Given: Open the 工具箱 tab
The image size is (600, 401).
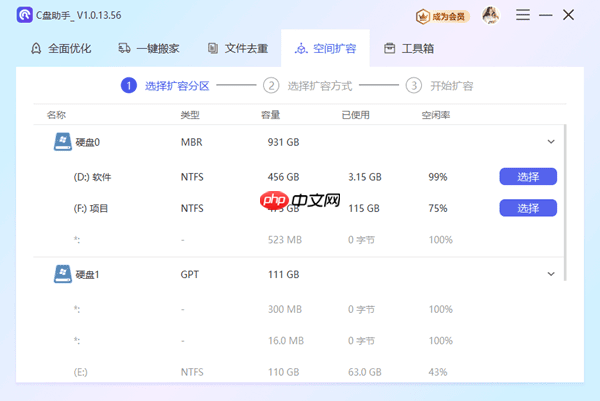Looking at the screenshot, I should (x=409, y=49).
